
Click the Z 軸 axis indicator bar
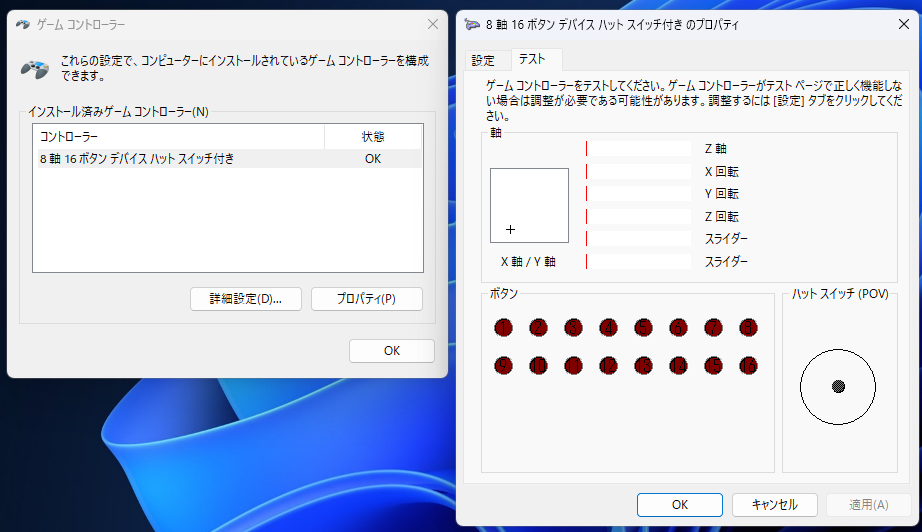638,149
